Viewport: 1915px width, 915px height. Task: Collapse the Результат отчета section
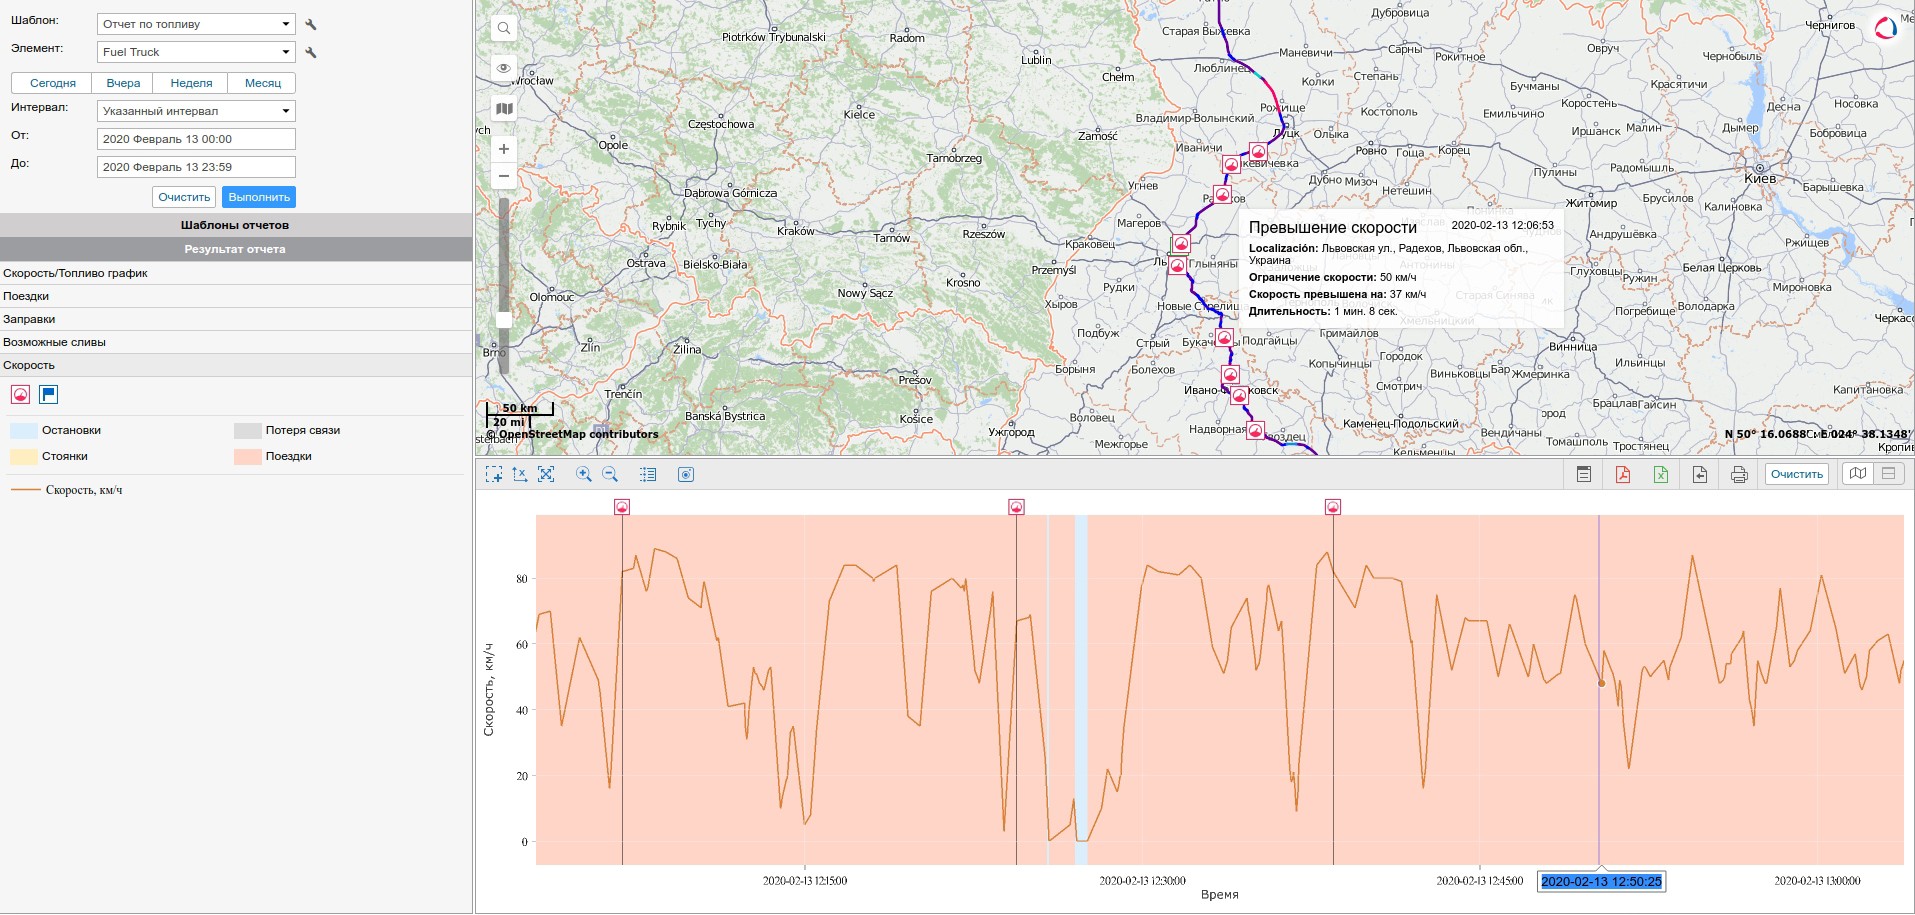coord(236,249)
